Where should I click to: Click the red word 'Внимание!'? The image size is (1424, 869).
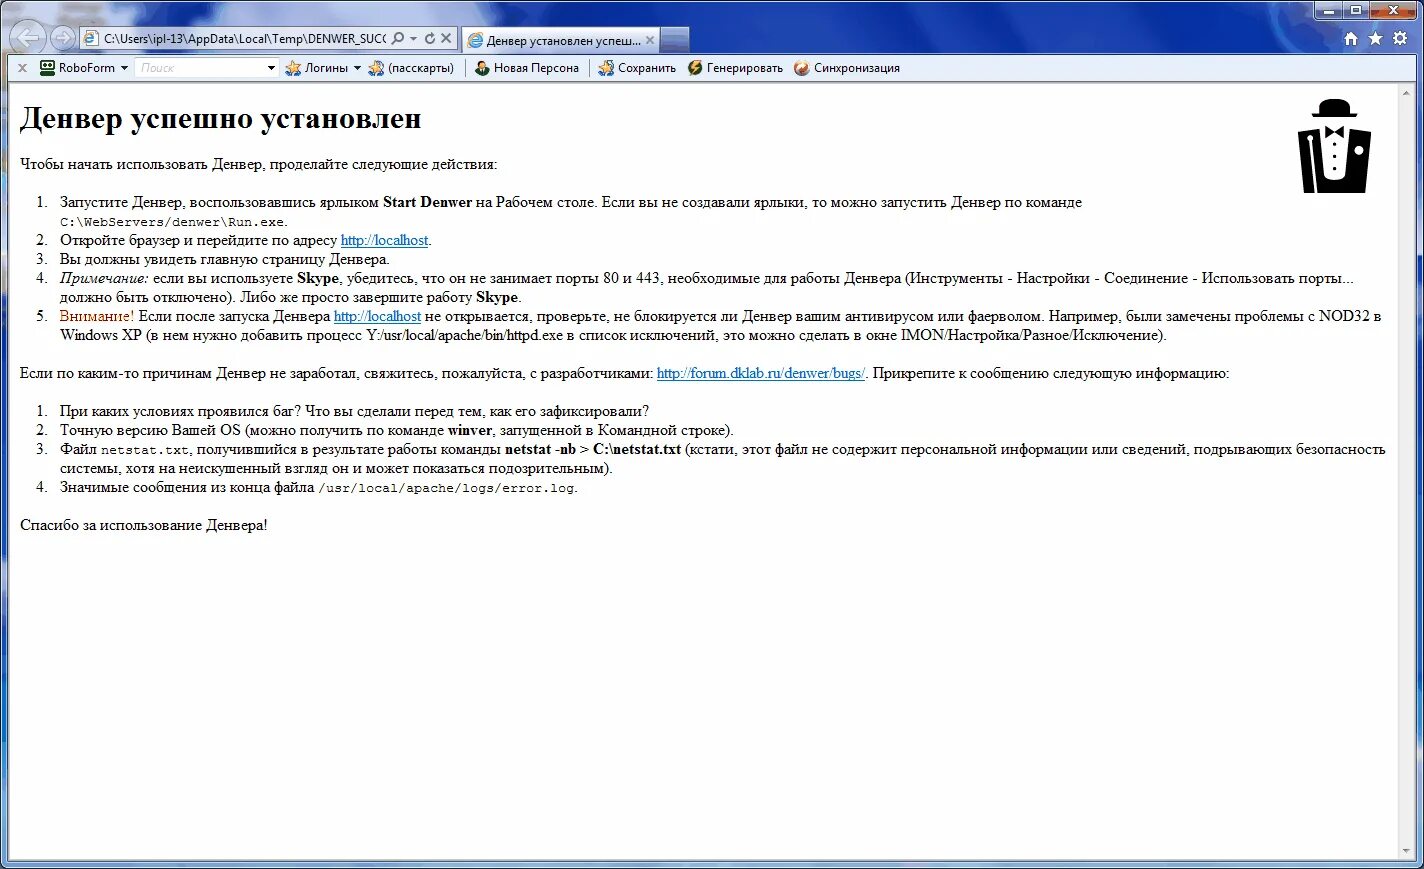(96, 316)
